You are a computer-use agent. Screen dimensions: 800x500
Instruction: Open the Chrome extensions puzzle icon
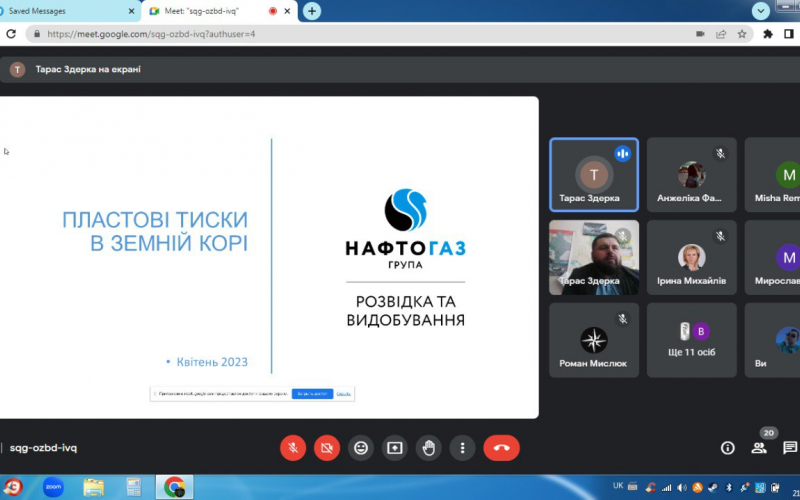click(767, 34)
